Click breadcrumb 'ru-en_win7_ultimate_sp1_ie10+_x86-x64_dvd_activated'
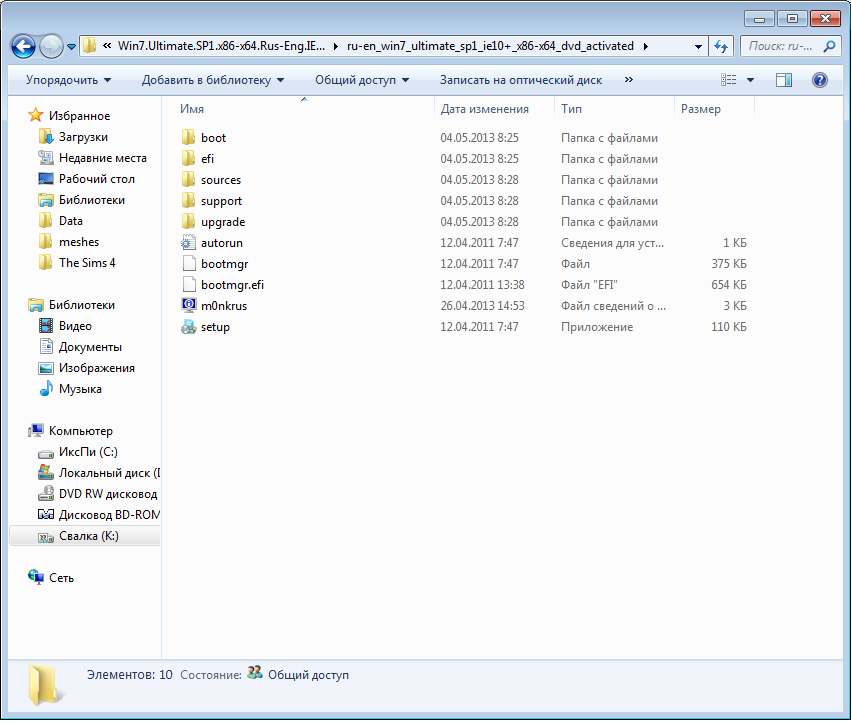 click(490, 46)
